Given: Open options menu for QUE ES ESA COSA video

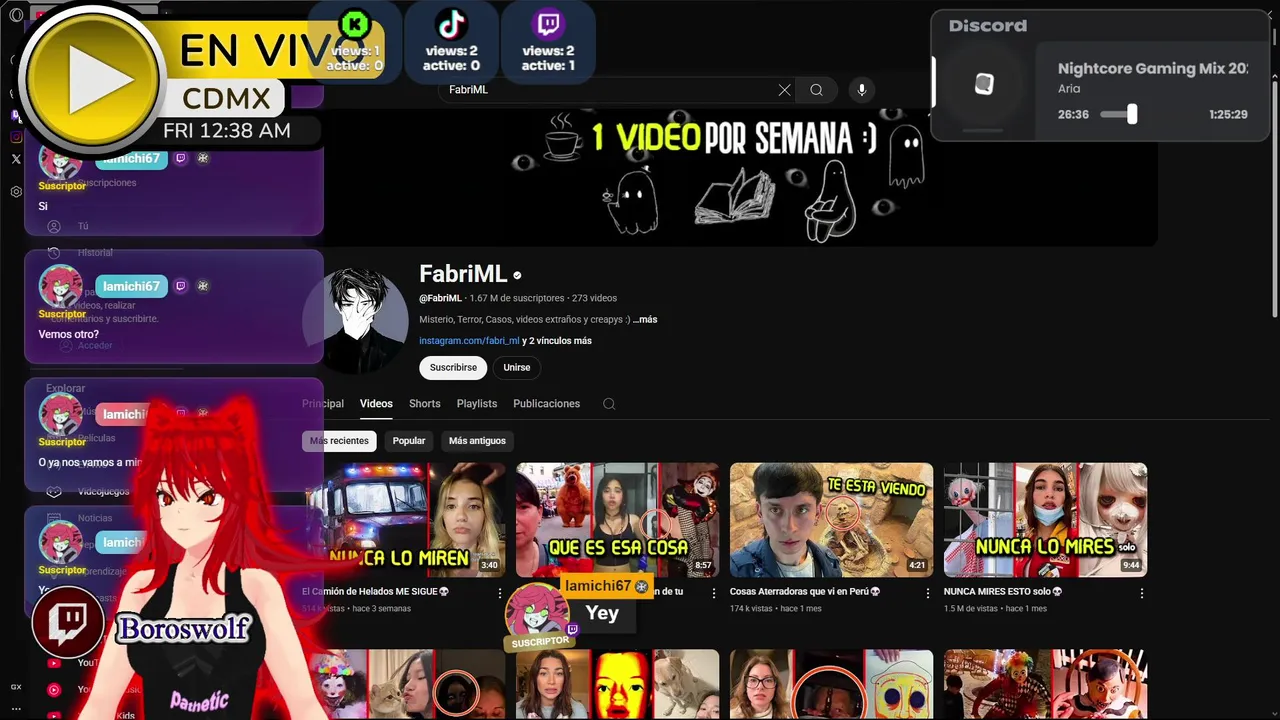Looking at the screenshot, I should pos(714,593).
